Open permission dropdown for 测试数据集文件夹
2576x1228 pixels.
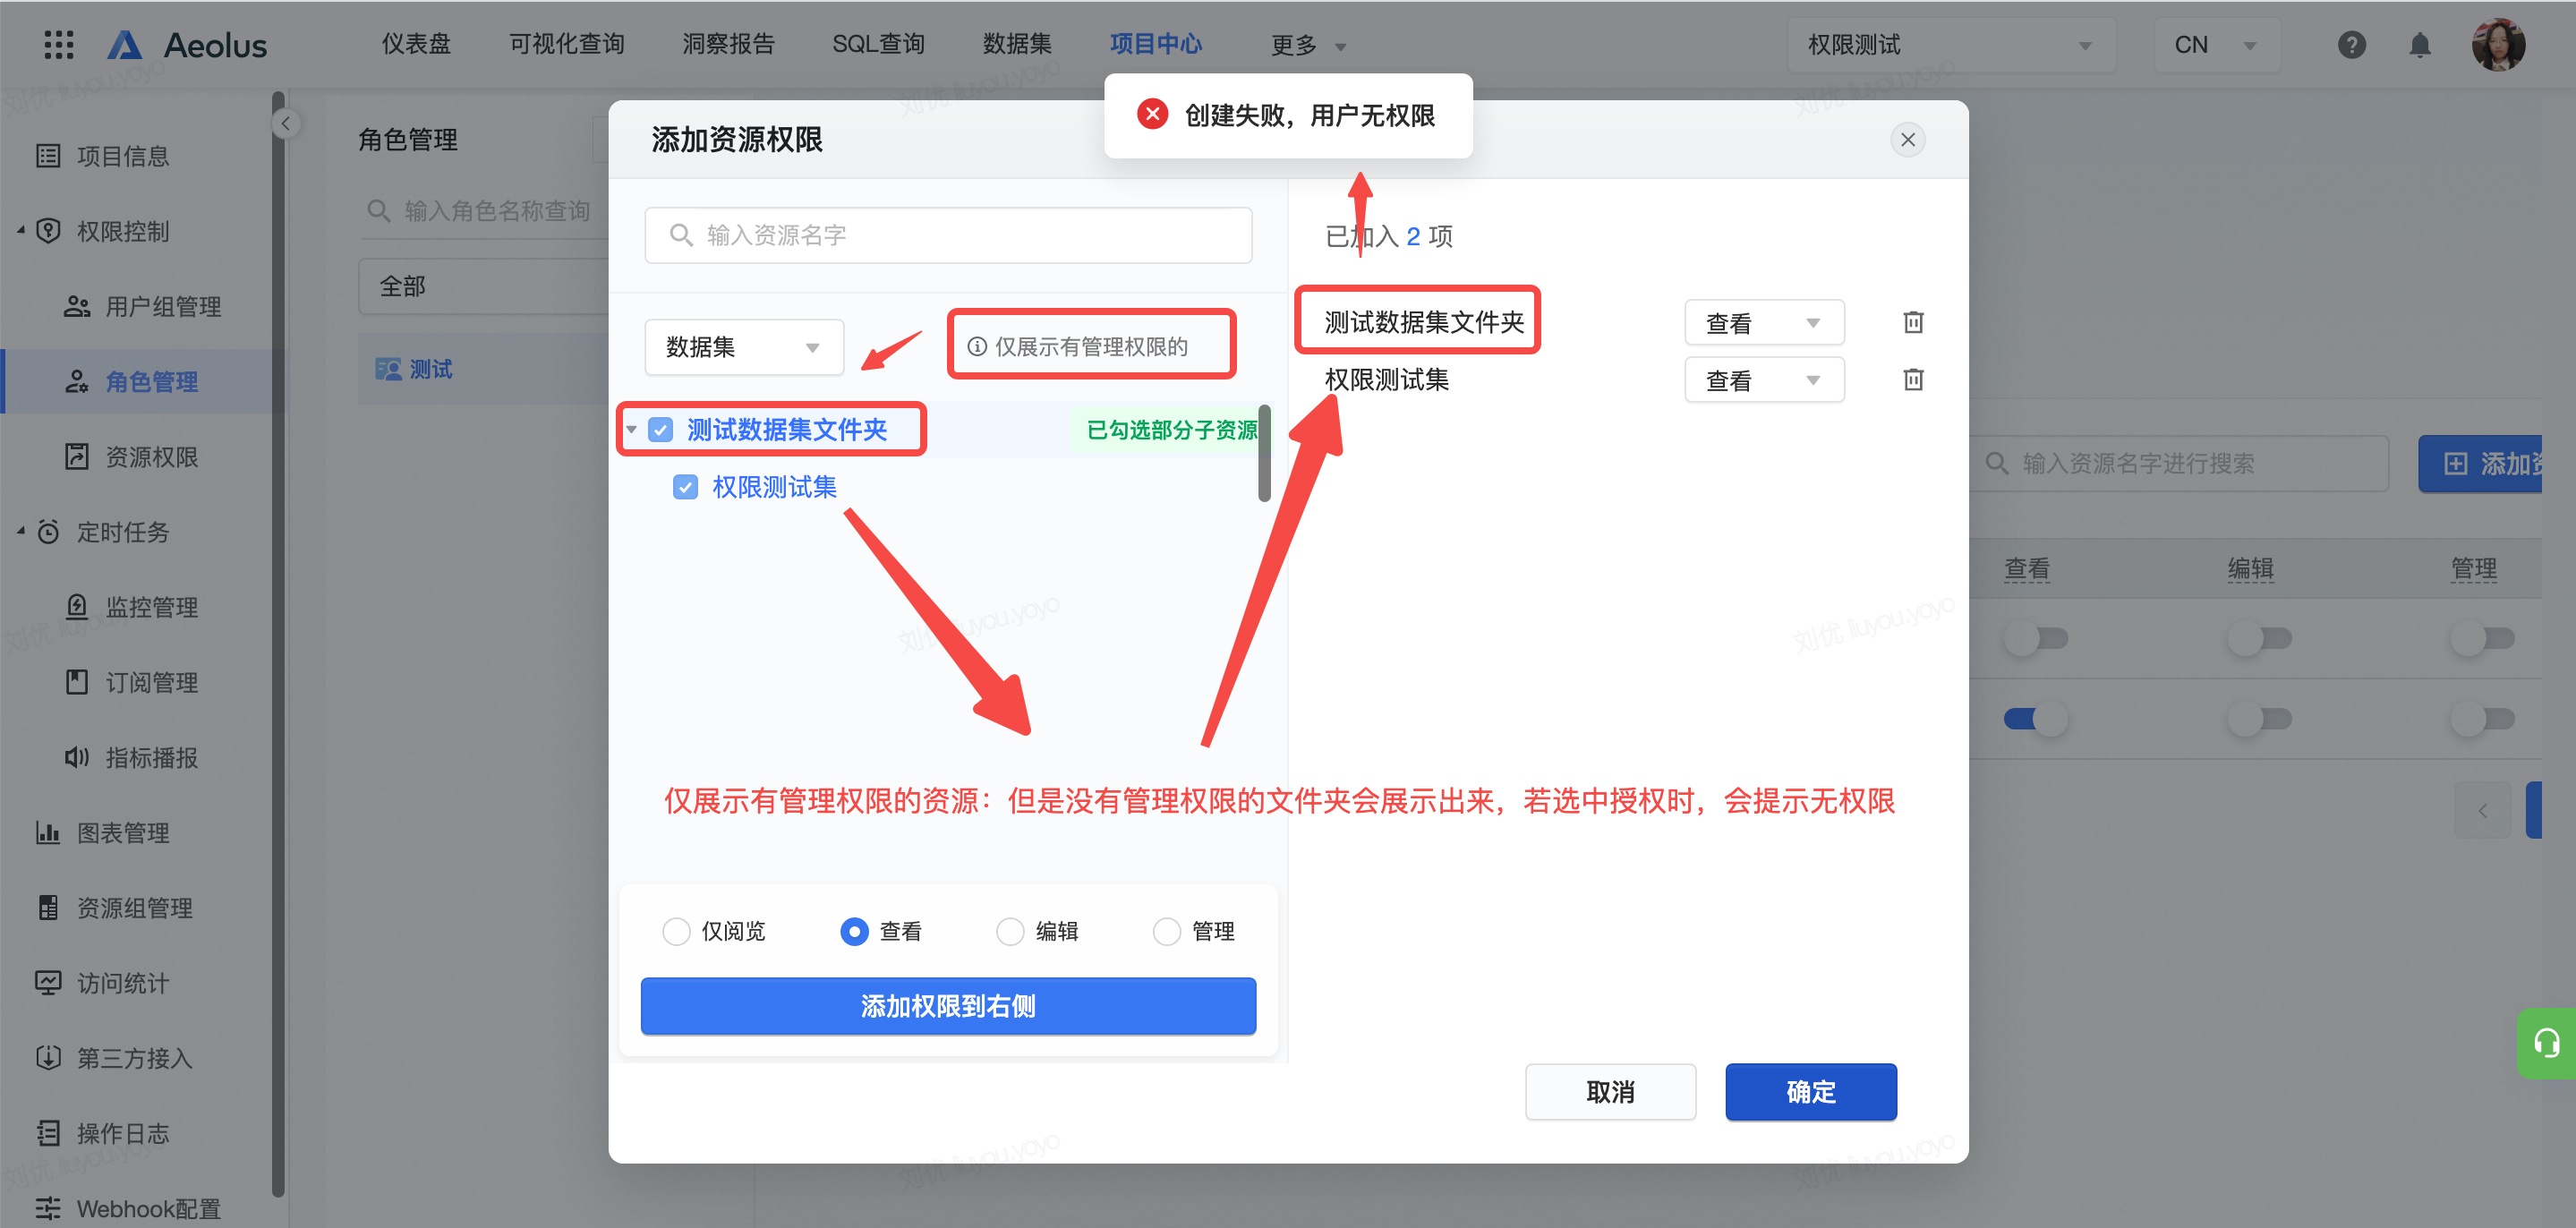(1763, 323)
